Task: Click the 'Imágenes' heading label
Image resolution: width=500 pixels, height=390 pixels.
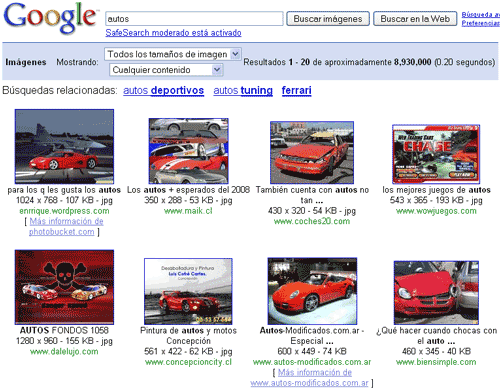Action: (26, 62)
